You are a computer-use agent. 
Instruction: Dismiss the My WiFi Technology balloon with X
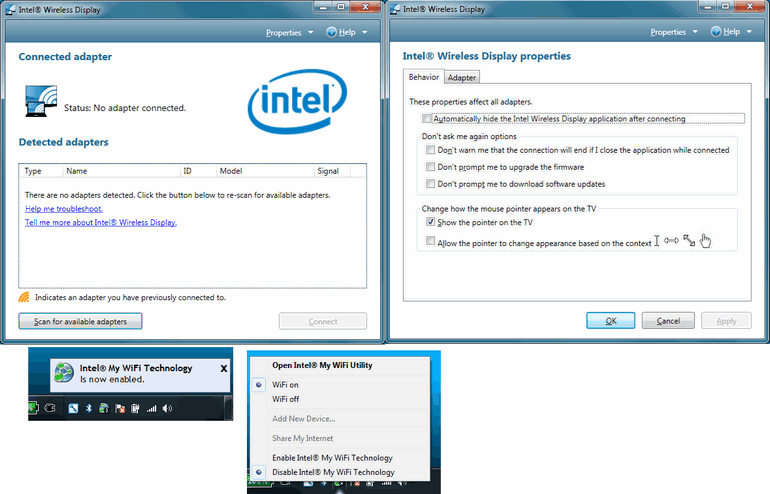(x=224, y=368)
